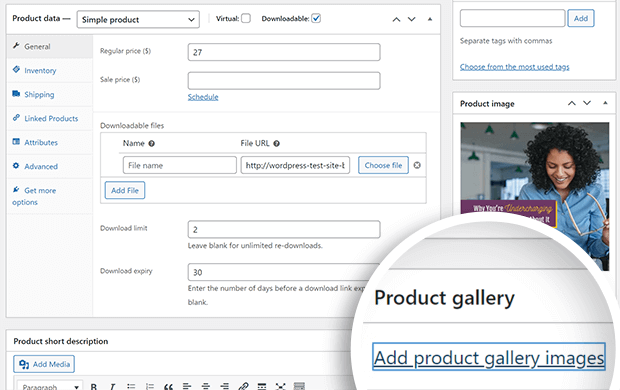This screenshot has width=620, height=390.
Task: Click the Add product gallery images link
Action: tap(489, 358)
